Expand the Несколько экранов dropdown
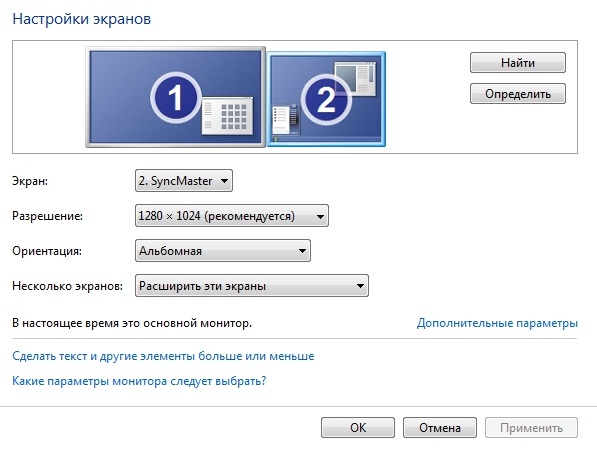 (x=252, y=286)
